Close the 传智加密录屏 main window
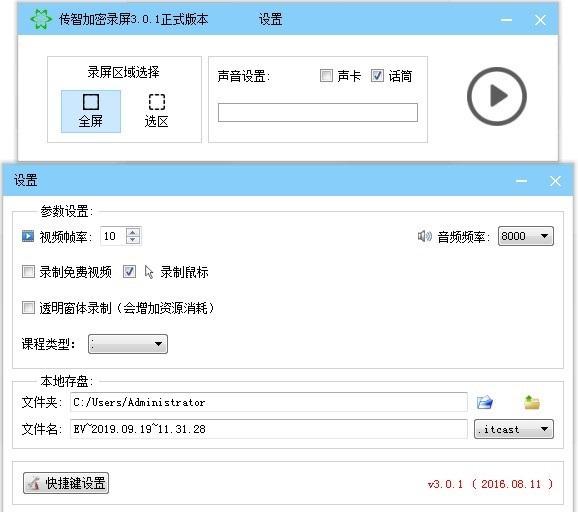Screen dimensions: 578x512 click(540, 20)
